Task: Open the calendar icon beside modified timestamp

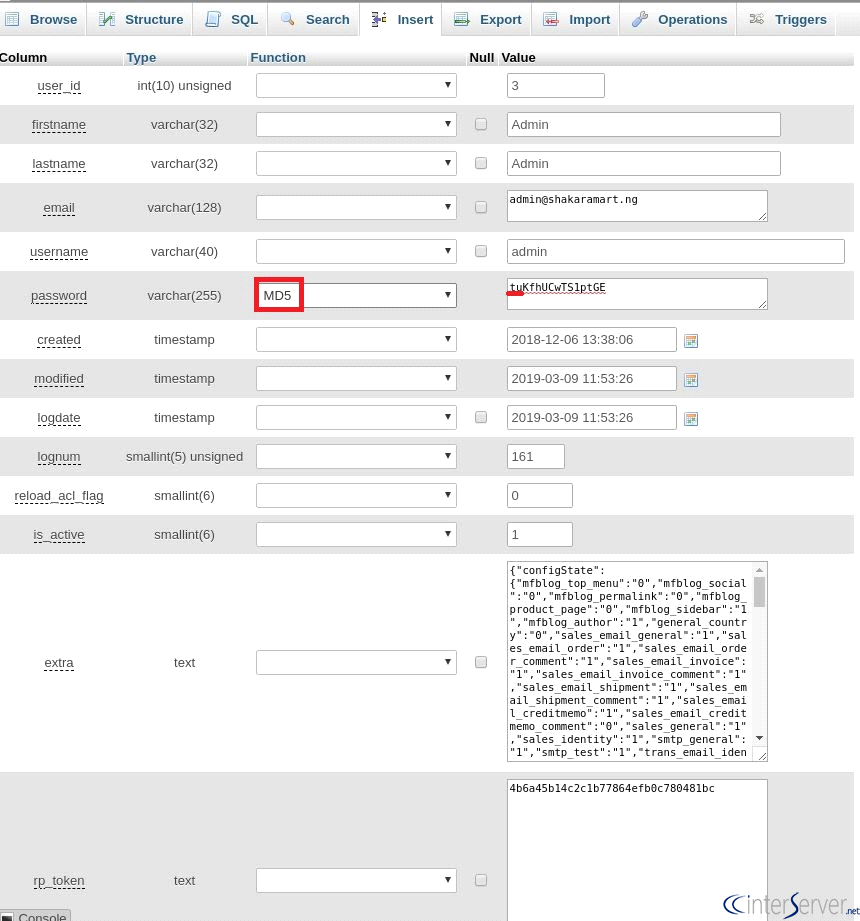Action: click(x=690, y=379)
